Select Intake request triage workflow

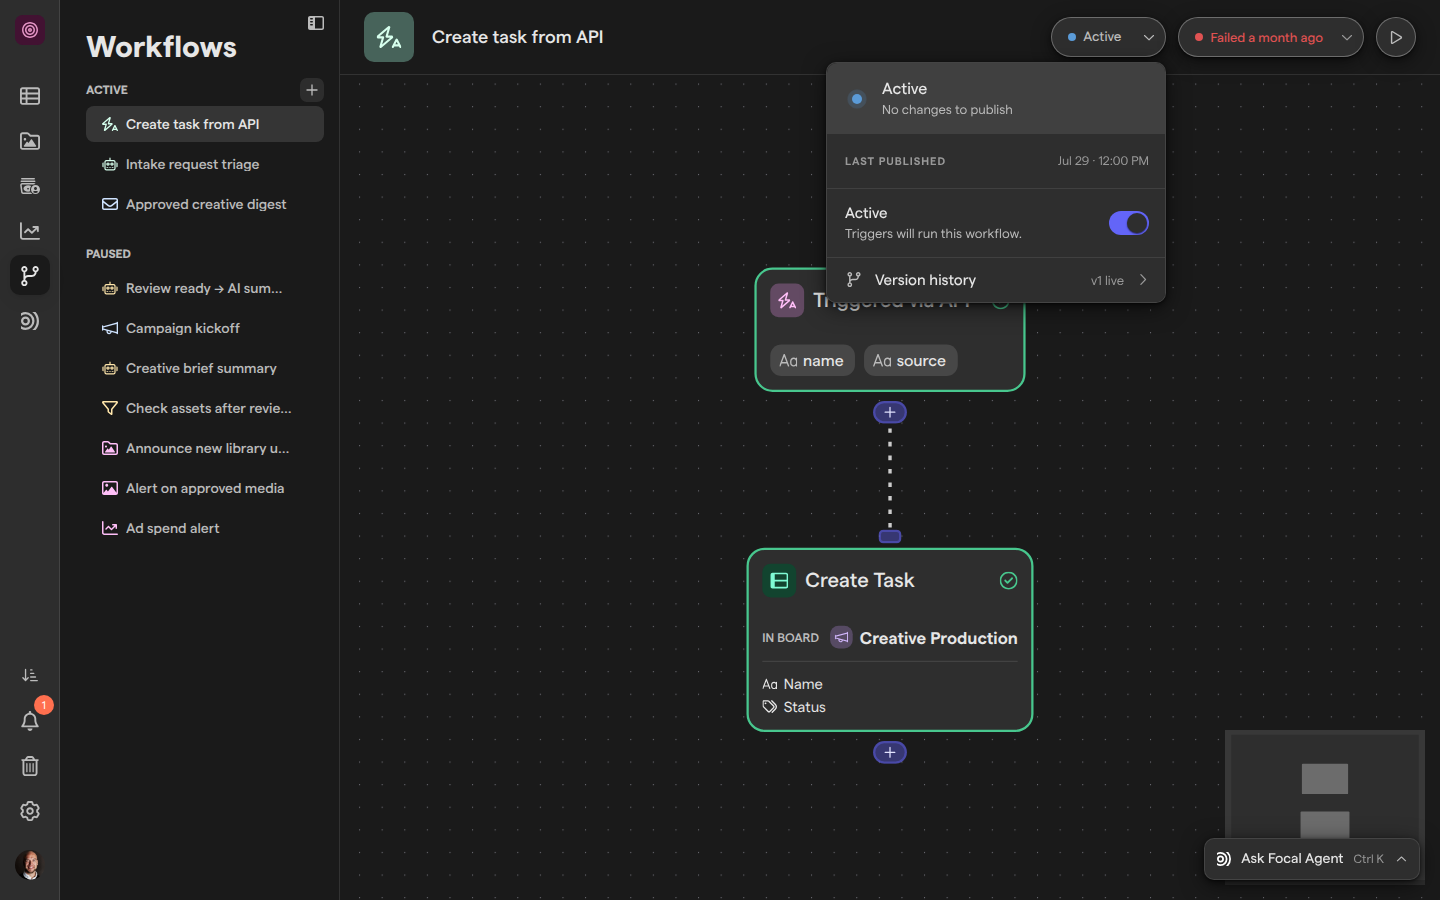coord(205,164)
